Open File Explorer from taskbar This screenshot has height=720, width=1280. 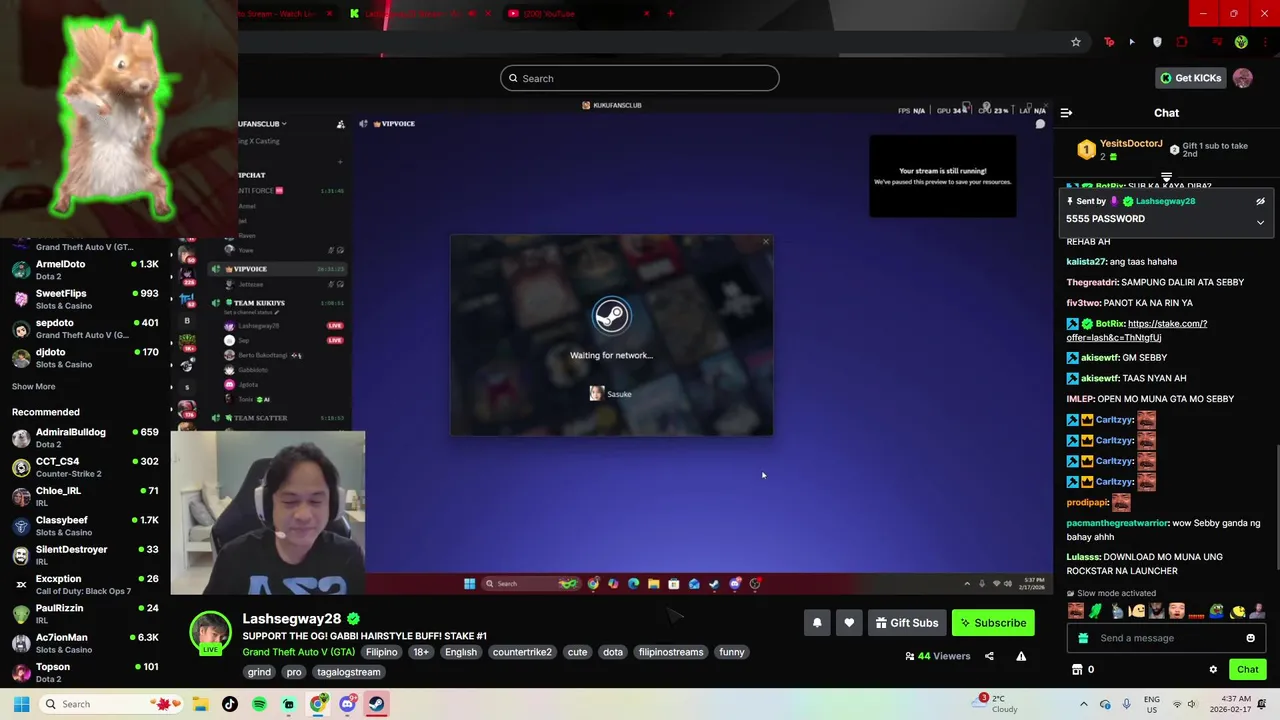(200, 704)
